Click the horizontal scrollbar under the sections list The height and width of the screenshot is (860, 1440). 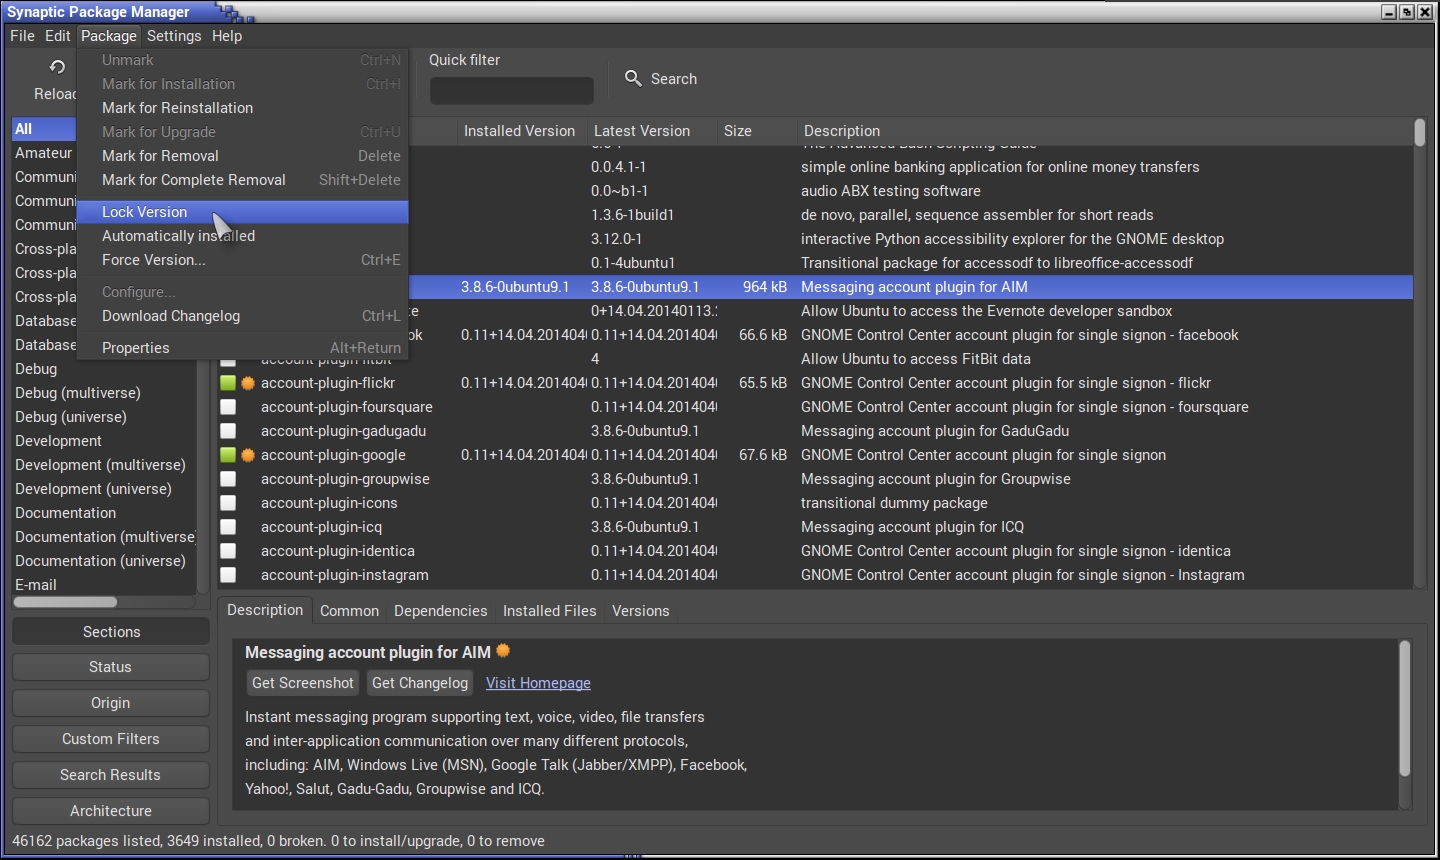(65, 602)
